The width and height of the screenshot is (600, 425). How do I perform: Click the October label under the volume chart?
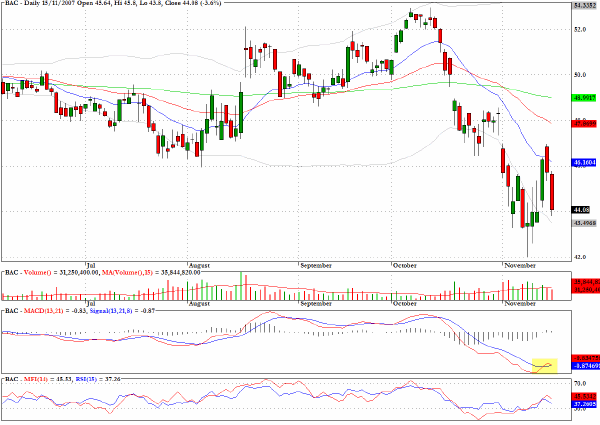point(405,303)
